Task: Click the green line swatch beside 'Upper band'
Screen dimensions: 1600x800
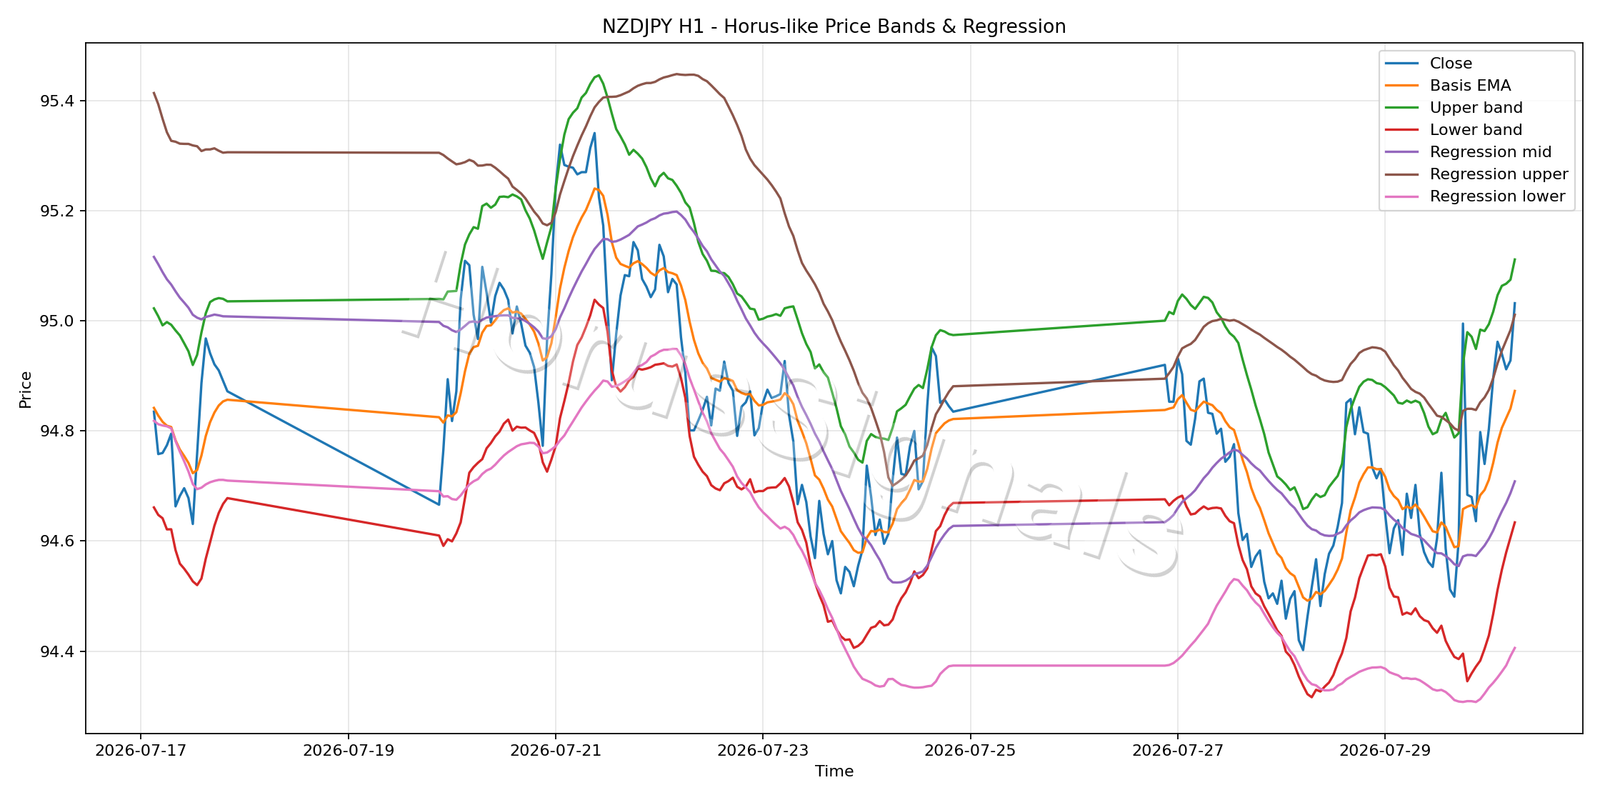Action: pyautogui.click(x=1402, y=108)
